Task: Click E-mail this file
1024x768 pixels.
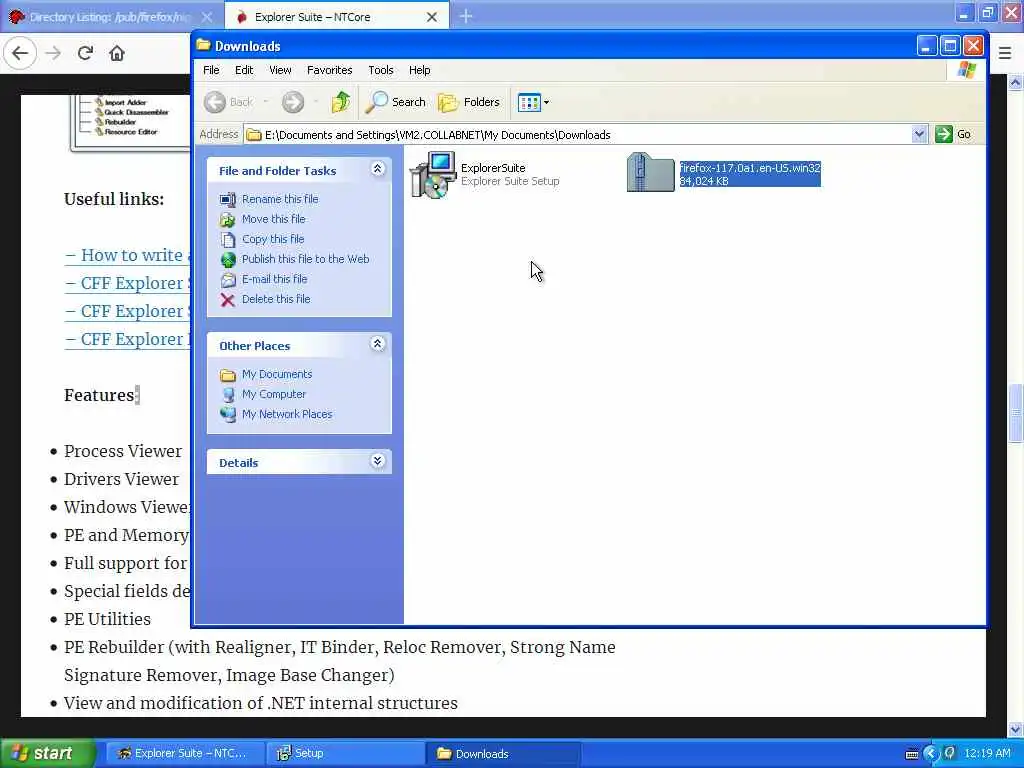Action: pyautogui.click(x=274, y=279)
